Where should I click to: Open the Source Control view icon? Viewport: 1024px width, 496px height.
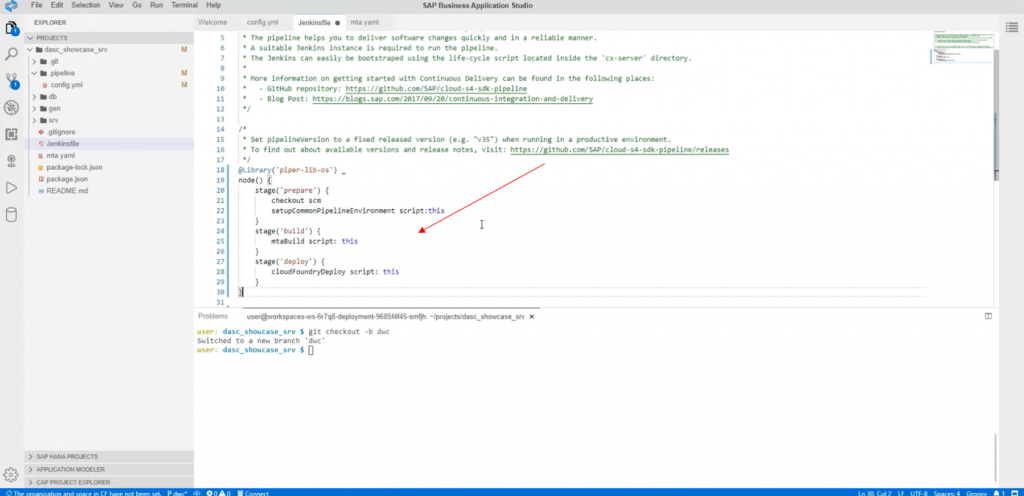tap(11, 81)
